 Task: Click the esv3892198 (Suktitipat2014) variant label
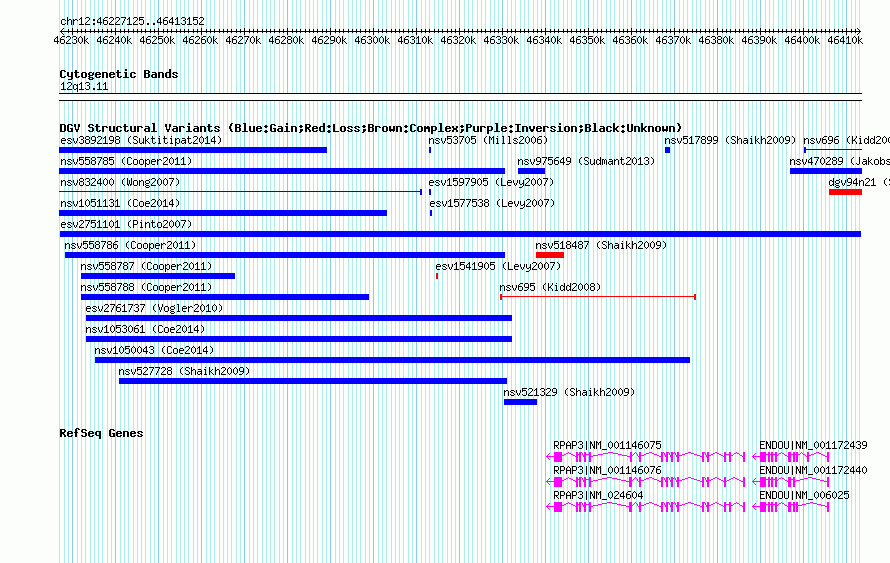pyautogui.click(x=141, y=140)
